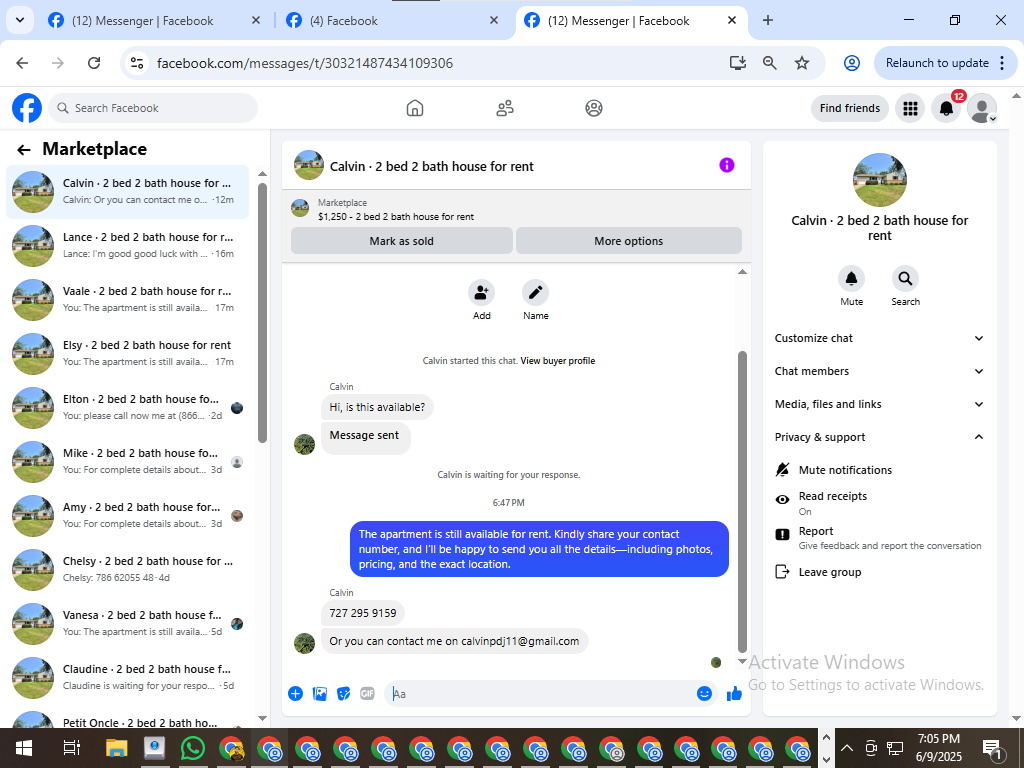Open Task View on the taskbar
The width and height of the screenshot is (1024, 768).
point(71,748)
